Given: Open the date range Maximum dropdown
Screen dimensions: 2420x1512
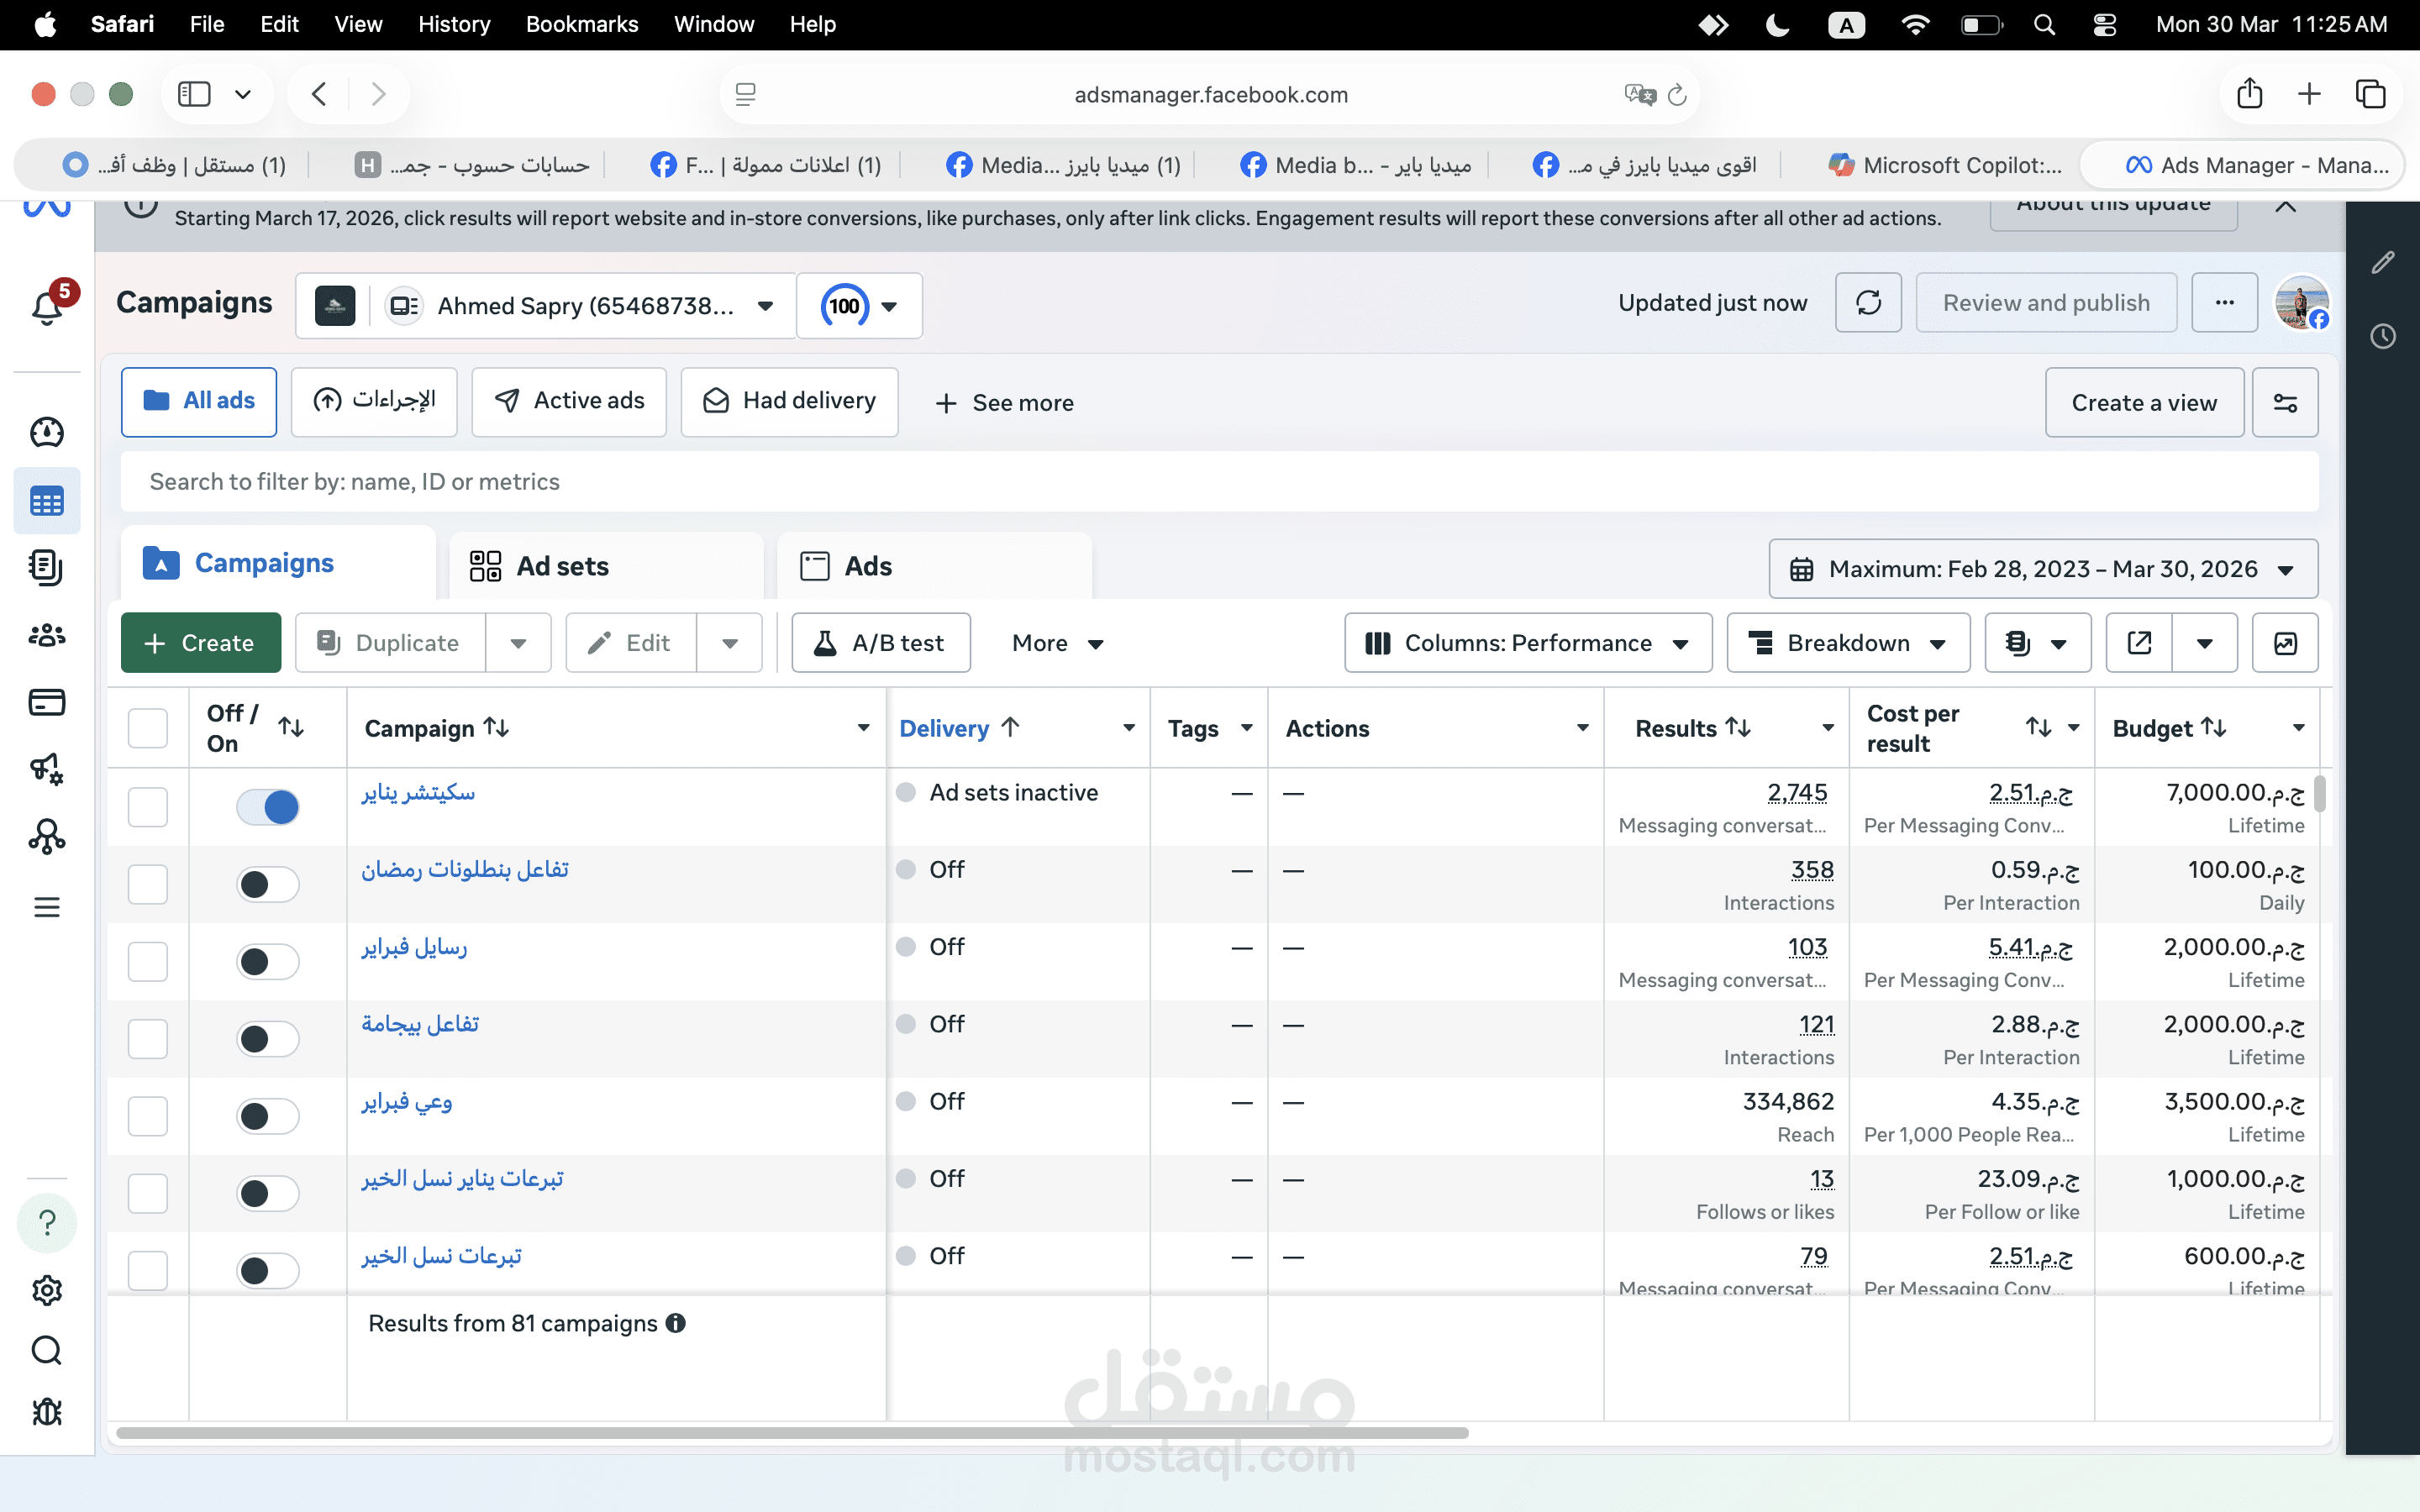Looking at the screenshot, I should [2043, 569].
